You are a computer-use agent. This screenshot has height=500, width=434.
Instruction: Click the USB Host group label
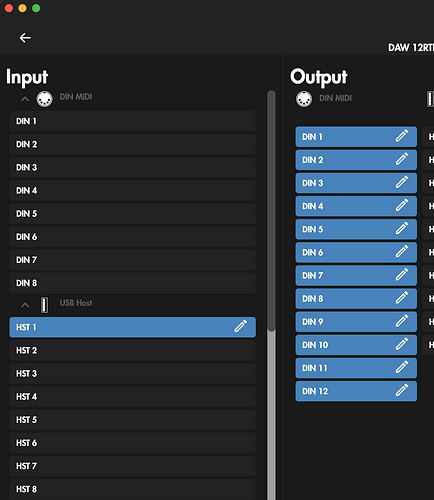(x=76, y=303)
